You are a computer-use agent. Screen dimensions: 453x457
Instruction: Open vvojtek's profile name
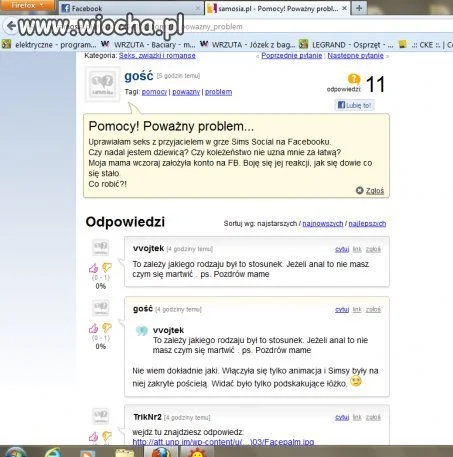click(148, 248)
